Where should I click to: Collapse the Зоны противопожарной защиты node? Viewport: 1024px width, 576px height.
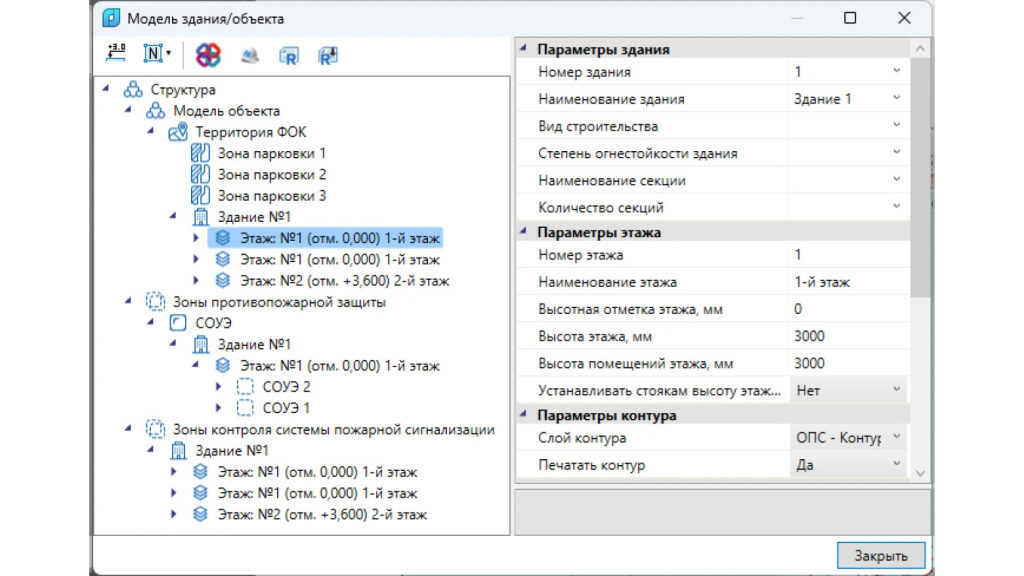128,302
